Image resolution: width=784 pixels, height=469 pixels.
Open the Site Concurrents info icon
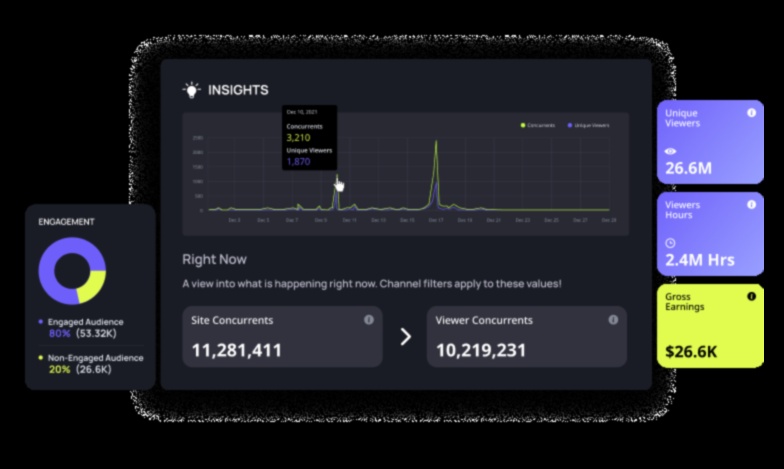pyautogui.click(x=369, y=320)
